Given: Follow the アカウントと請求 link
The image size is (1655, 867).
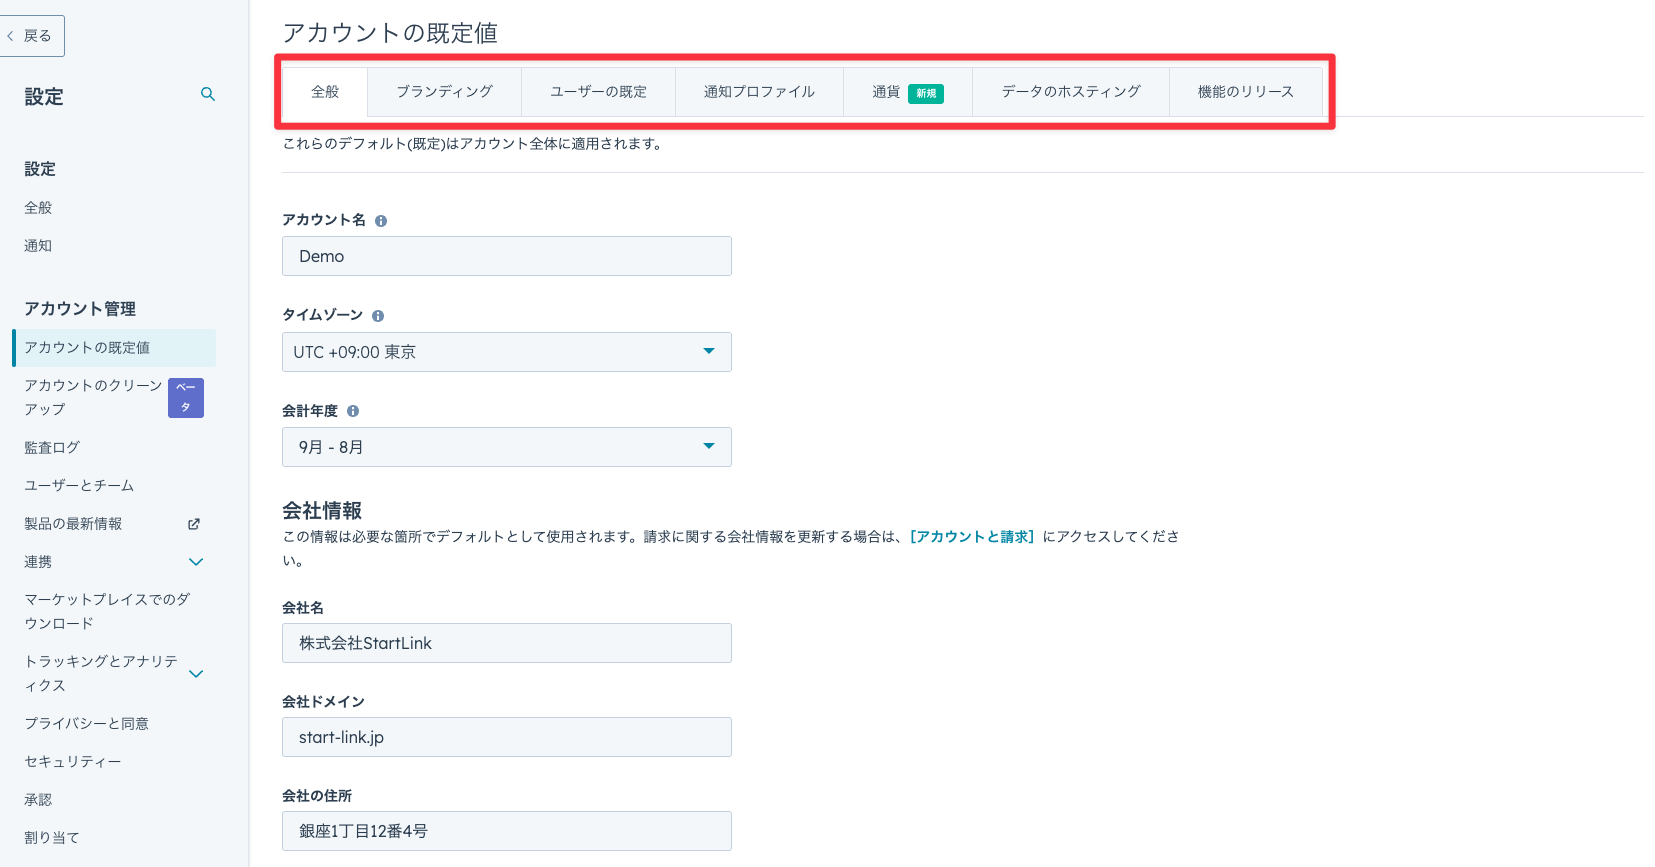Looking at the screenshot, I should (972, 537).
